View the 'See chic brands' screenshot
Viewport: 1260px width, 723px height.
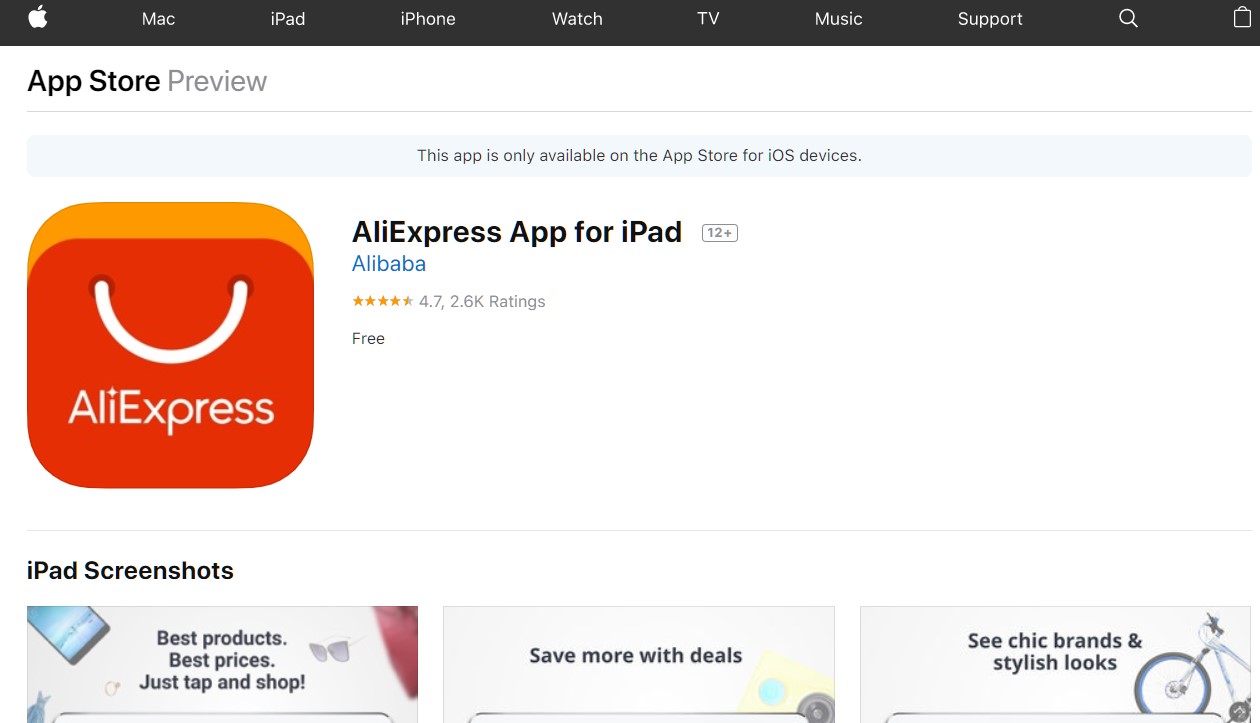click(x=1055, y=664)
